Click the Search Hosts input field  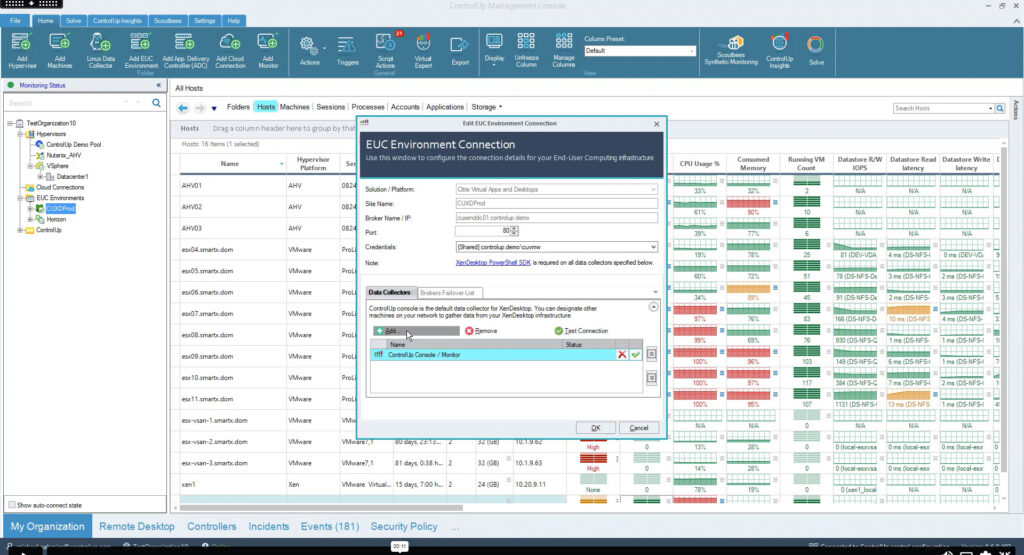pyautogui.click(x=940, y=108)
